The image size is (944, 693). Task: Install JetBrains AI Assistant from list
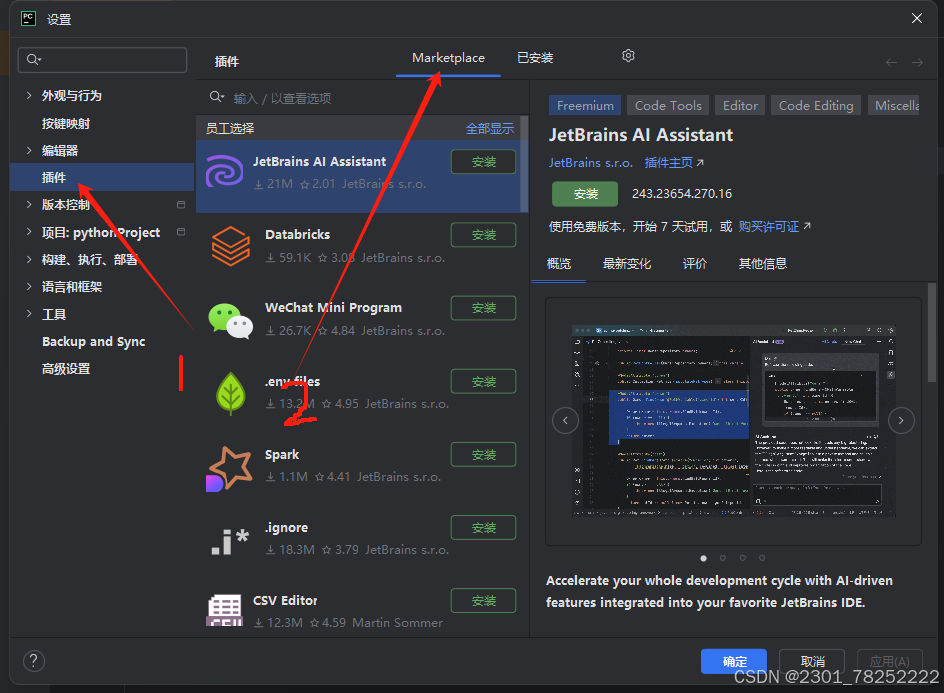(x=483, y=162)
